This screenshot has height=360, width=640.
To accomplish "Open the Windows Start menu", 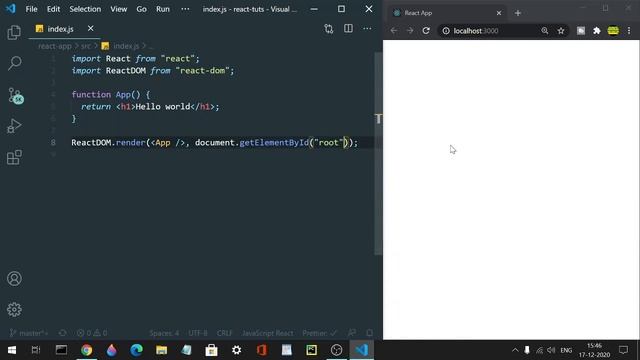I will point(12,350).
